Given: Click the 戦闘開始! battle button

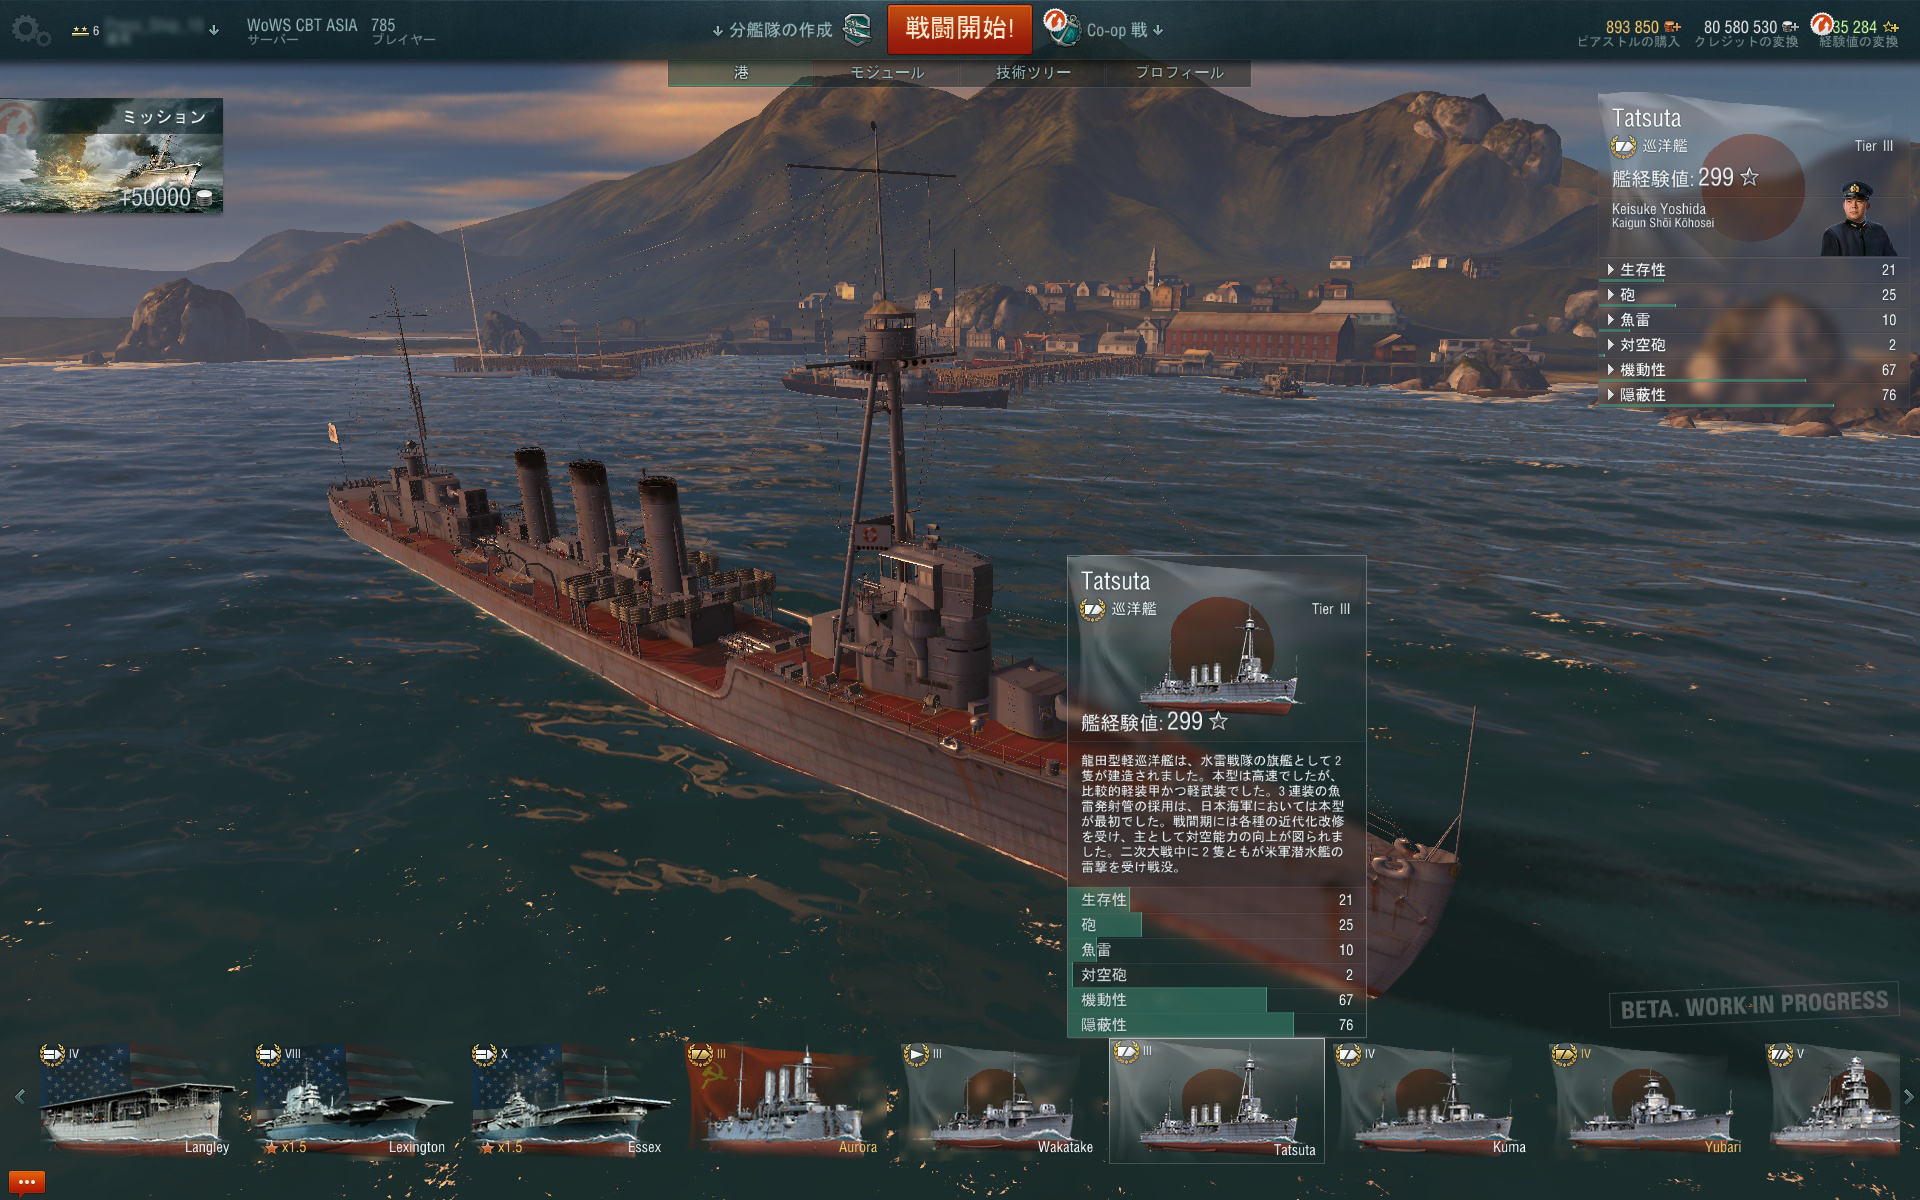Looking at the screenshot, I should [x=960, y=29].
